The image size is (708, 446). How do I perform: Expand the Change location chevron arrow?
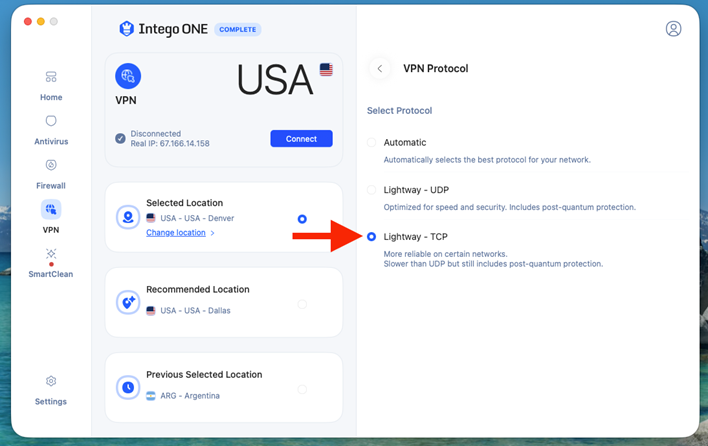[x=212, y=233]
